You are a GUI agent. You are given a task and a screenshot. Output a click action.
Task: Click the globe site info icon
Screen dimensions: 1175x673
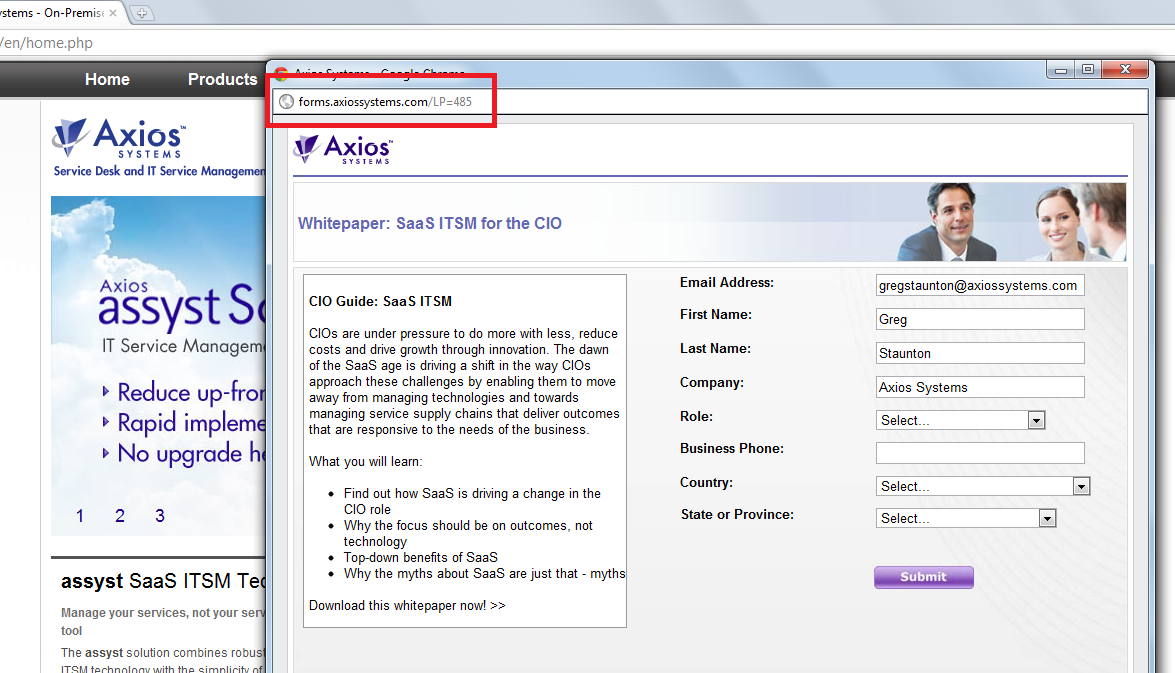286,102
